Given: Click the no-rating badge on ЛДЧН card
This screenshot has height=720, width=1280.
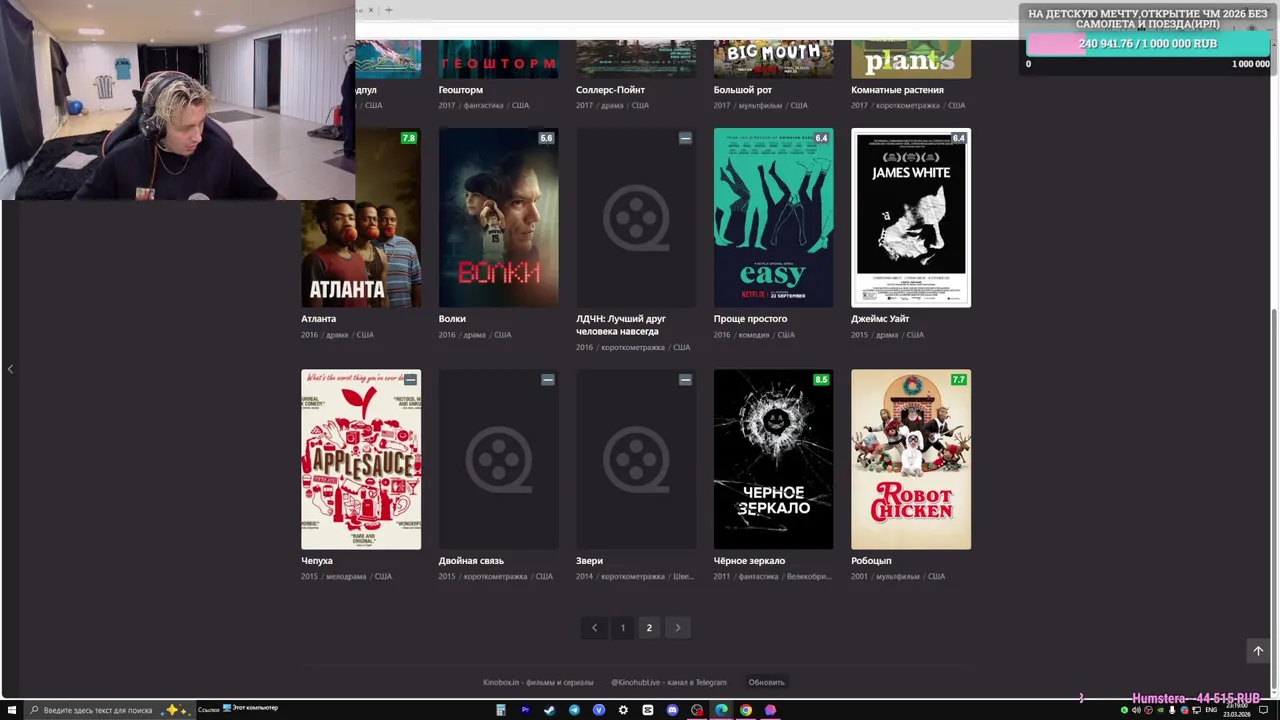Looking at the screenshot, I should click(685, 138).
